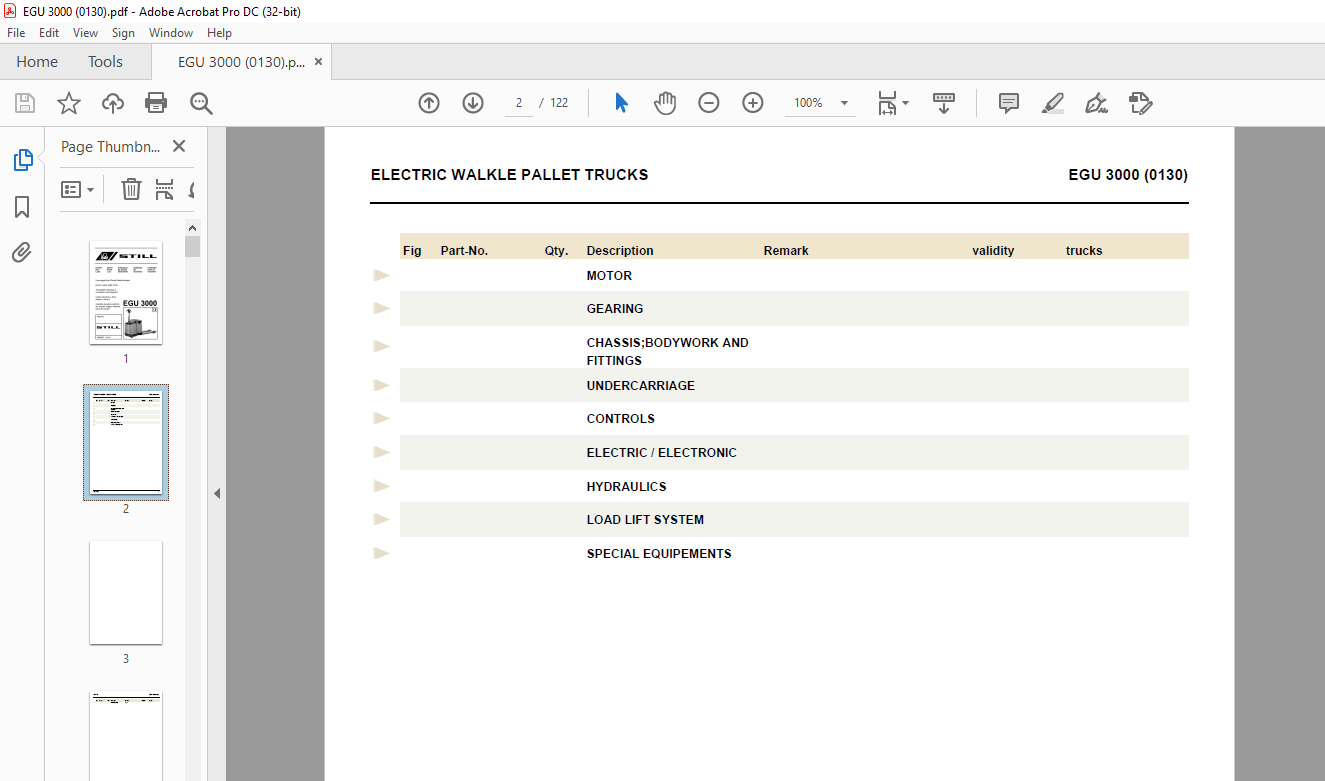1325x781 pixels.
Task: Open the thumbnails options dropdown menu
Action: (78, 189)
